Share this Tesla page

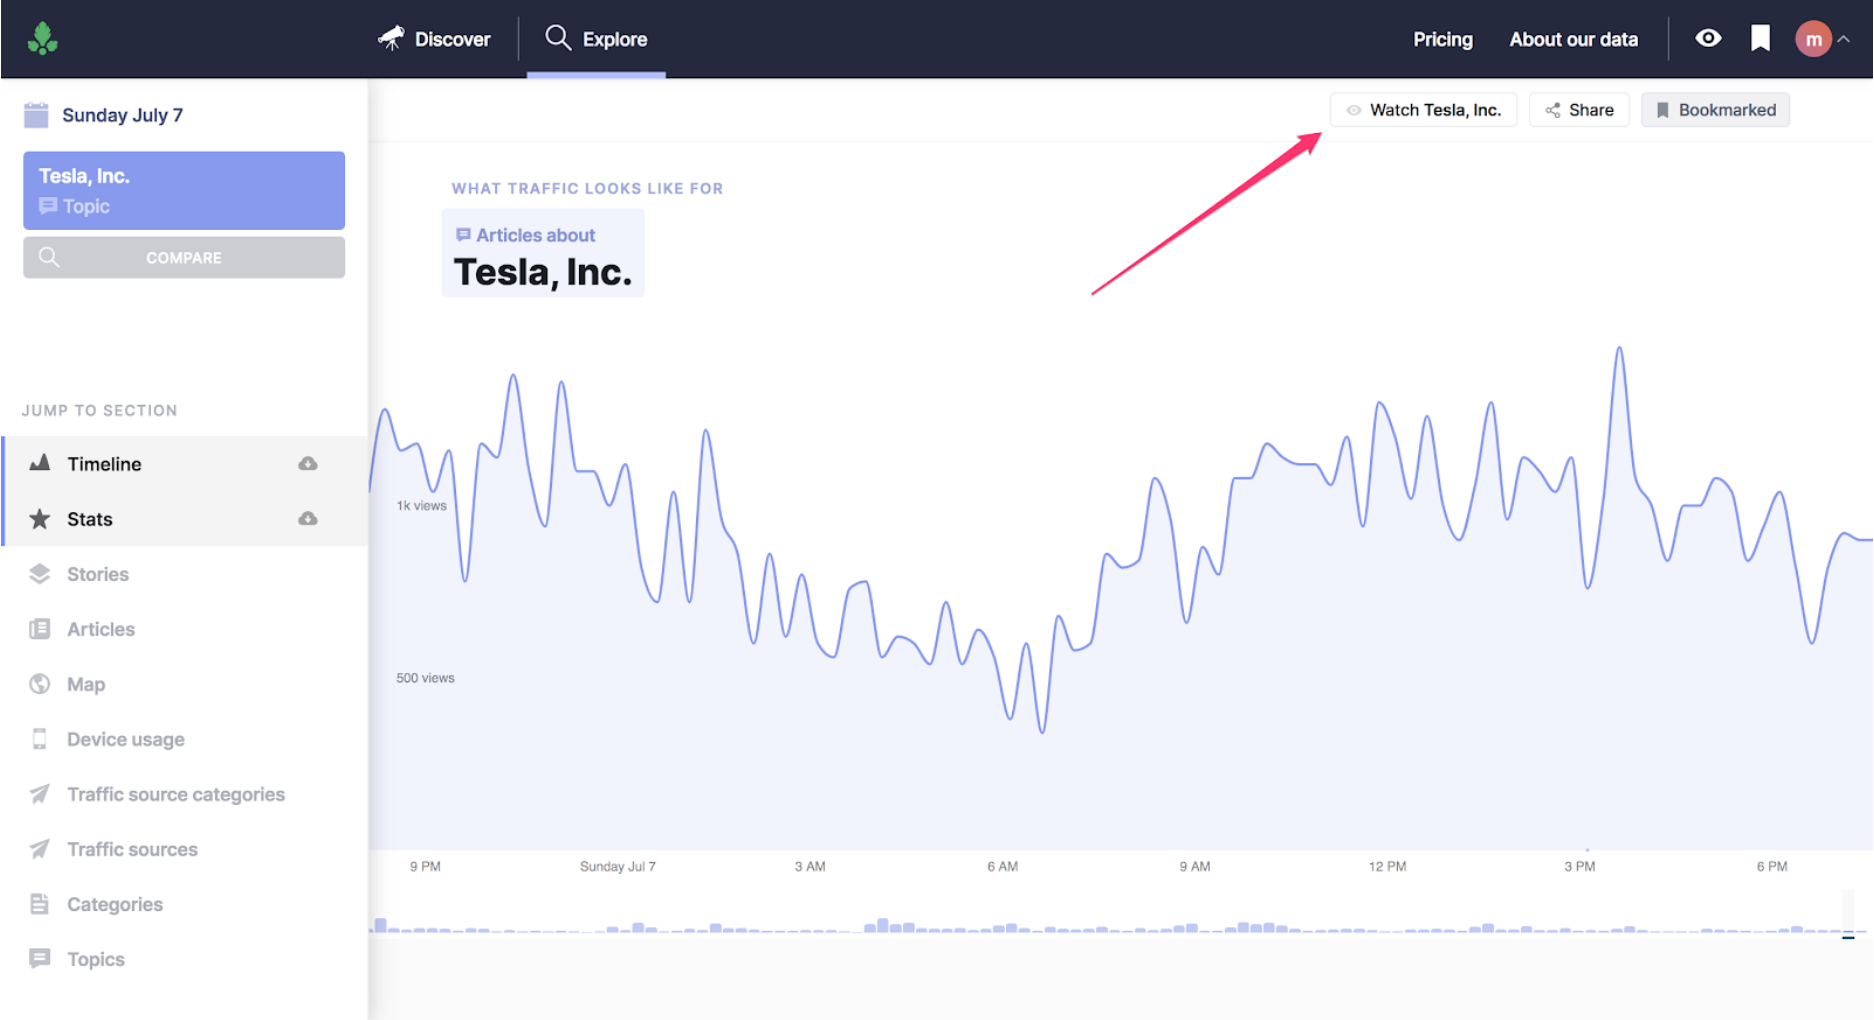point(1579,110)
